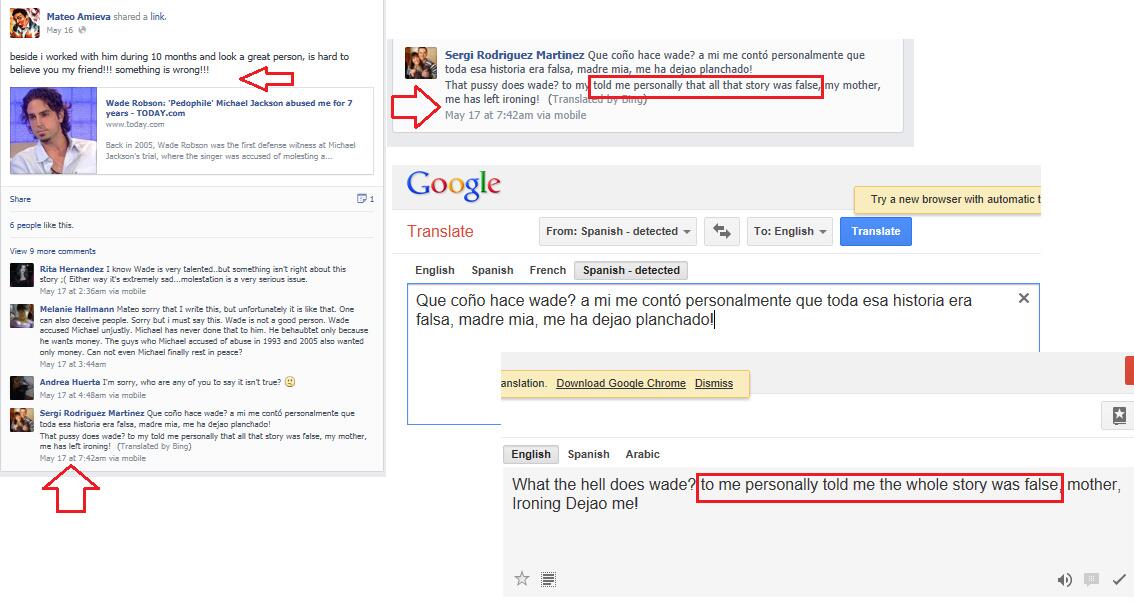Select English target language tab
This screenshot has width=1134, height=605.
click(531, 454)
